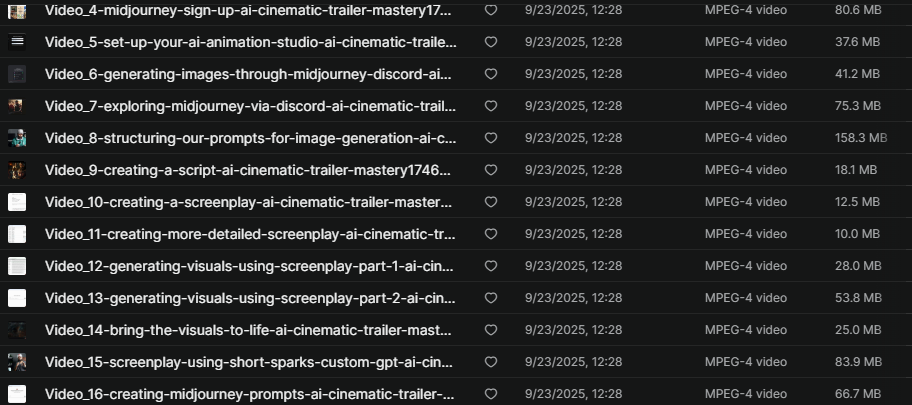Select thumbnail of Video_14 bring the visuals
This screenshot has height=405, width=912.
tap(17, 330)
